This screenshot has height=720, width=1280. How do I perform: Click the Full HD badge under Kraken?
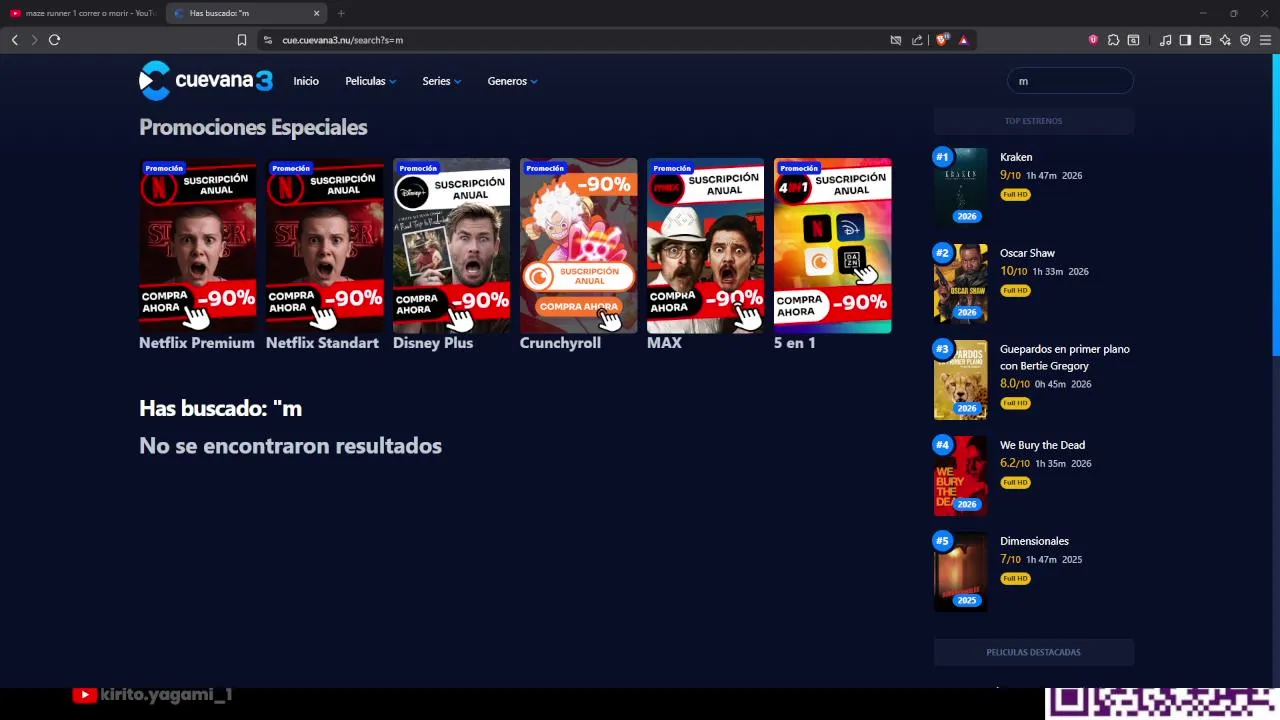point(1015,194)
